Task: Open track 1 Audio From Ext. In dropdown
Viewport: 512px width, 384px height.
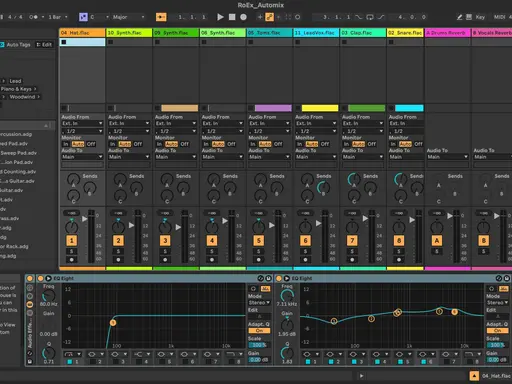Action: 82,123
